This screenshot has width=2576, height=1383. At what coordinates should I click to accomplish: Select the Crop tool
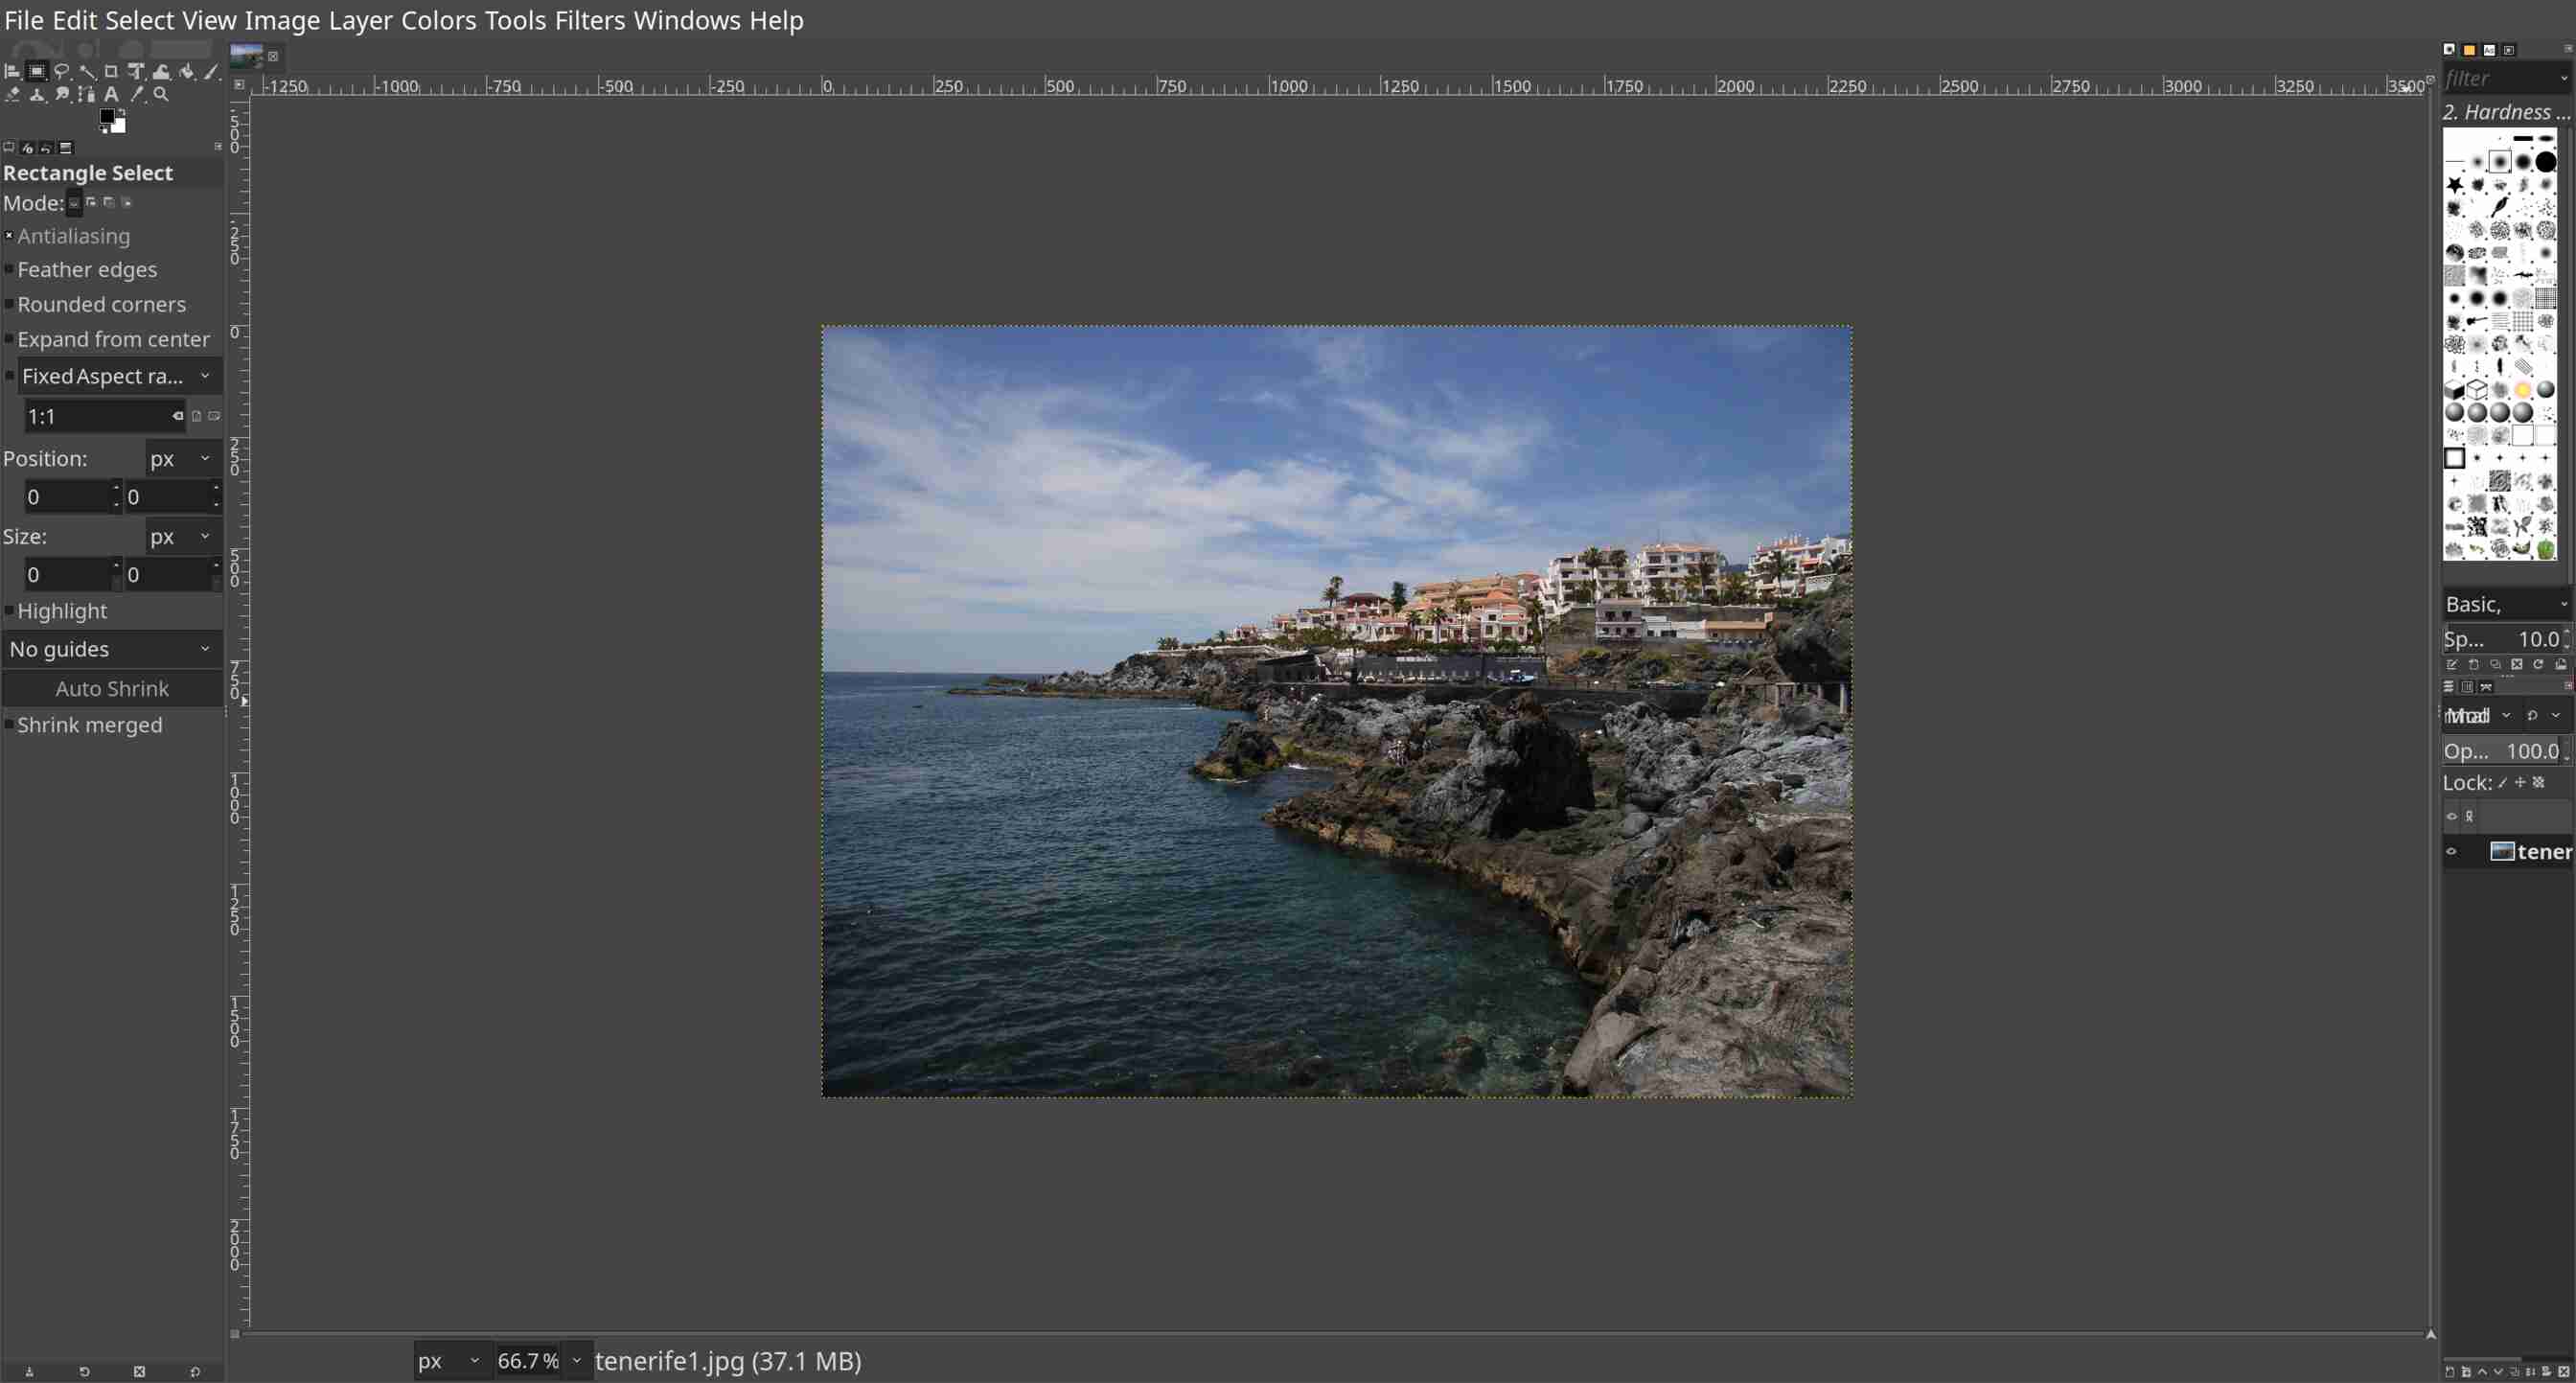coord(111,72)
